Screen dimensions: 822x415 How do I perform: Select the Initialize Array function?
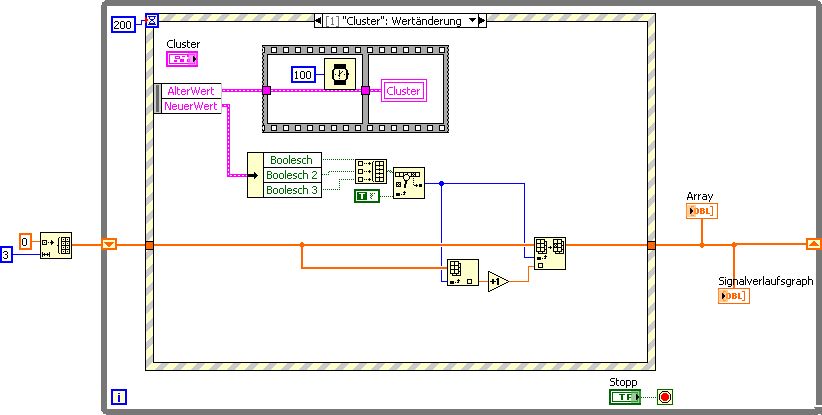[x=56, y=246]
